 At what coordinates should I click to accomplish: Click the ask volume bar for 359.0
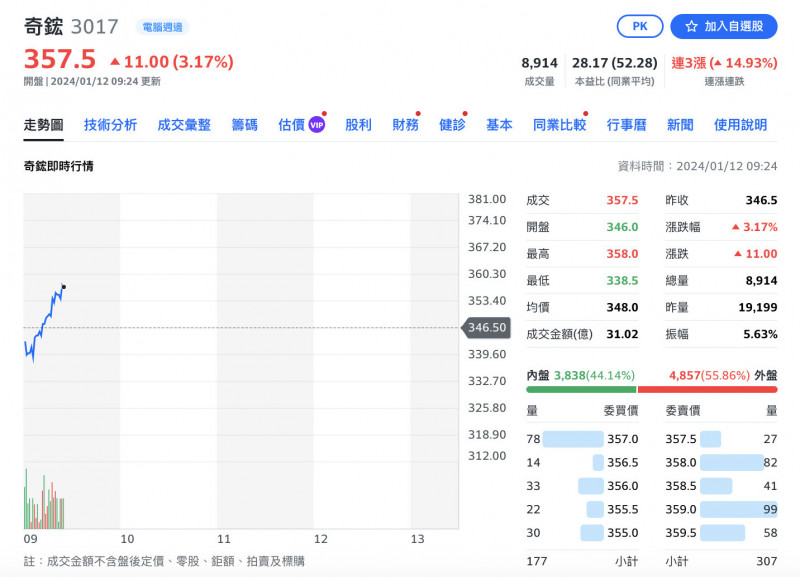pos(739,509)
